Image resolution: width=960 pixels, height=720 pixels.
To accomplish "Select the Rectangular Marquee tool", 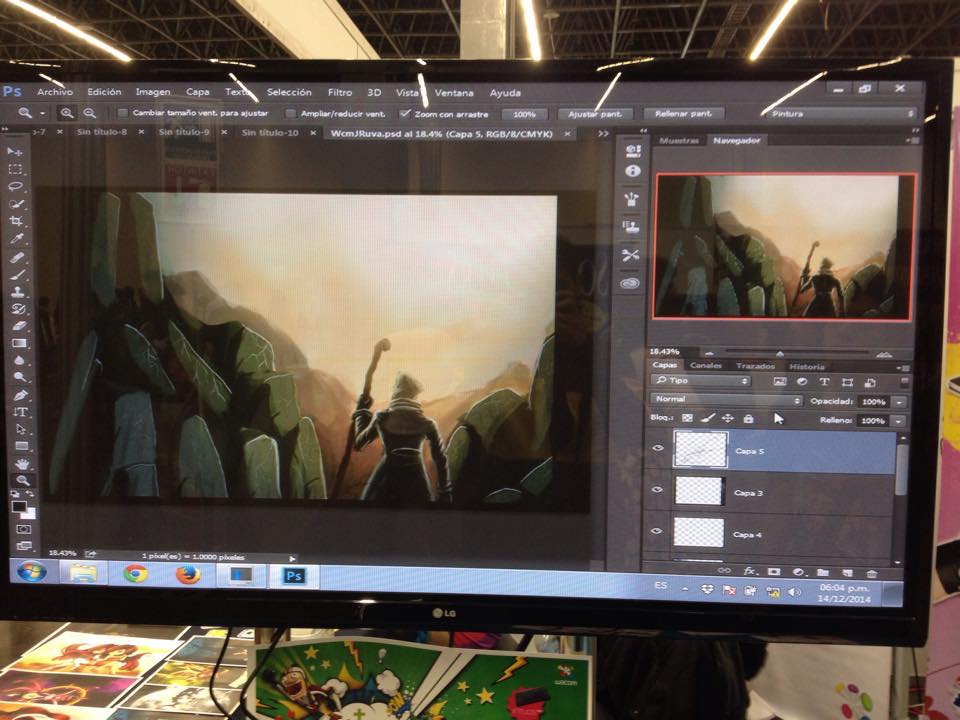I will [16, 169].
